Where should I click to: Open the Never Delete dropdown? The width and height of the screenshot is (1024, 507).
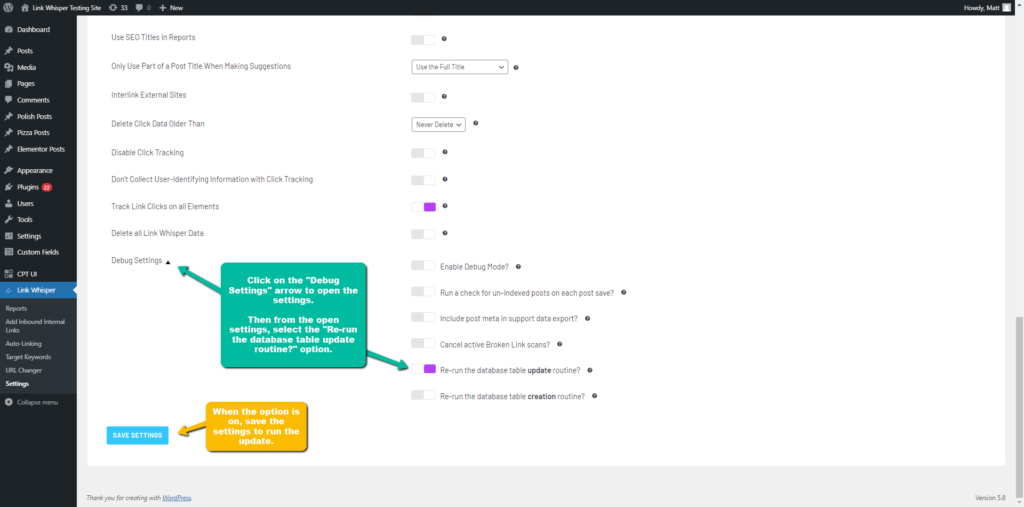point(438,124)
